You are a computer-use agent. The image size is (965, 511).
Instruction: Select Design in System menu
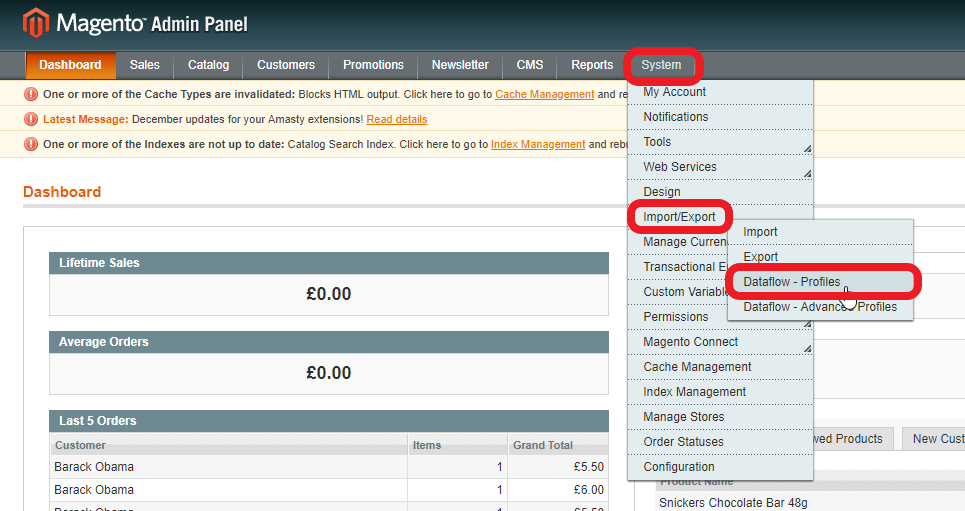pyautogui.click(x=720, y=192)
